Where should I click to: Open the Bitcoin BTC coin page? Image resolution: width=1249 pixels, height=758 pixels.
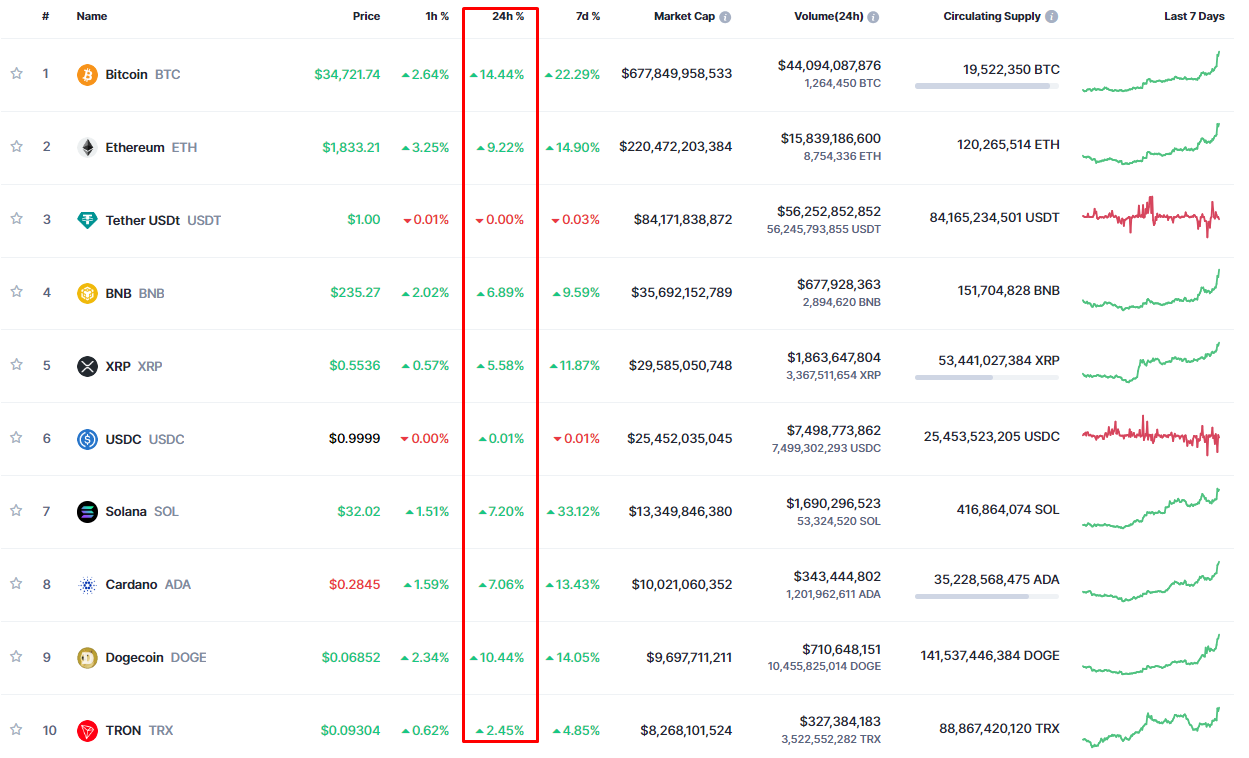[143, 75]
